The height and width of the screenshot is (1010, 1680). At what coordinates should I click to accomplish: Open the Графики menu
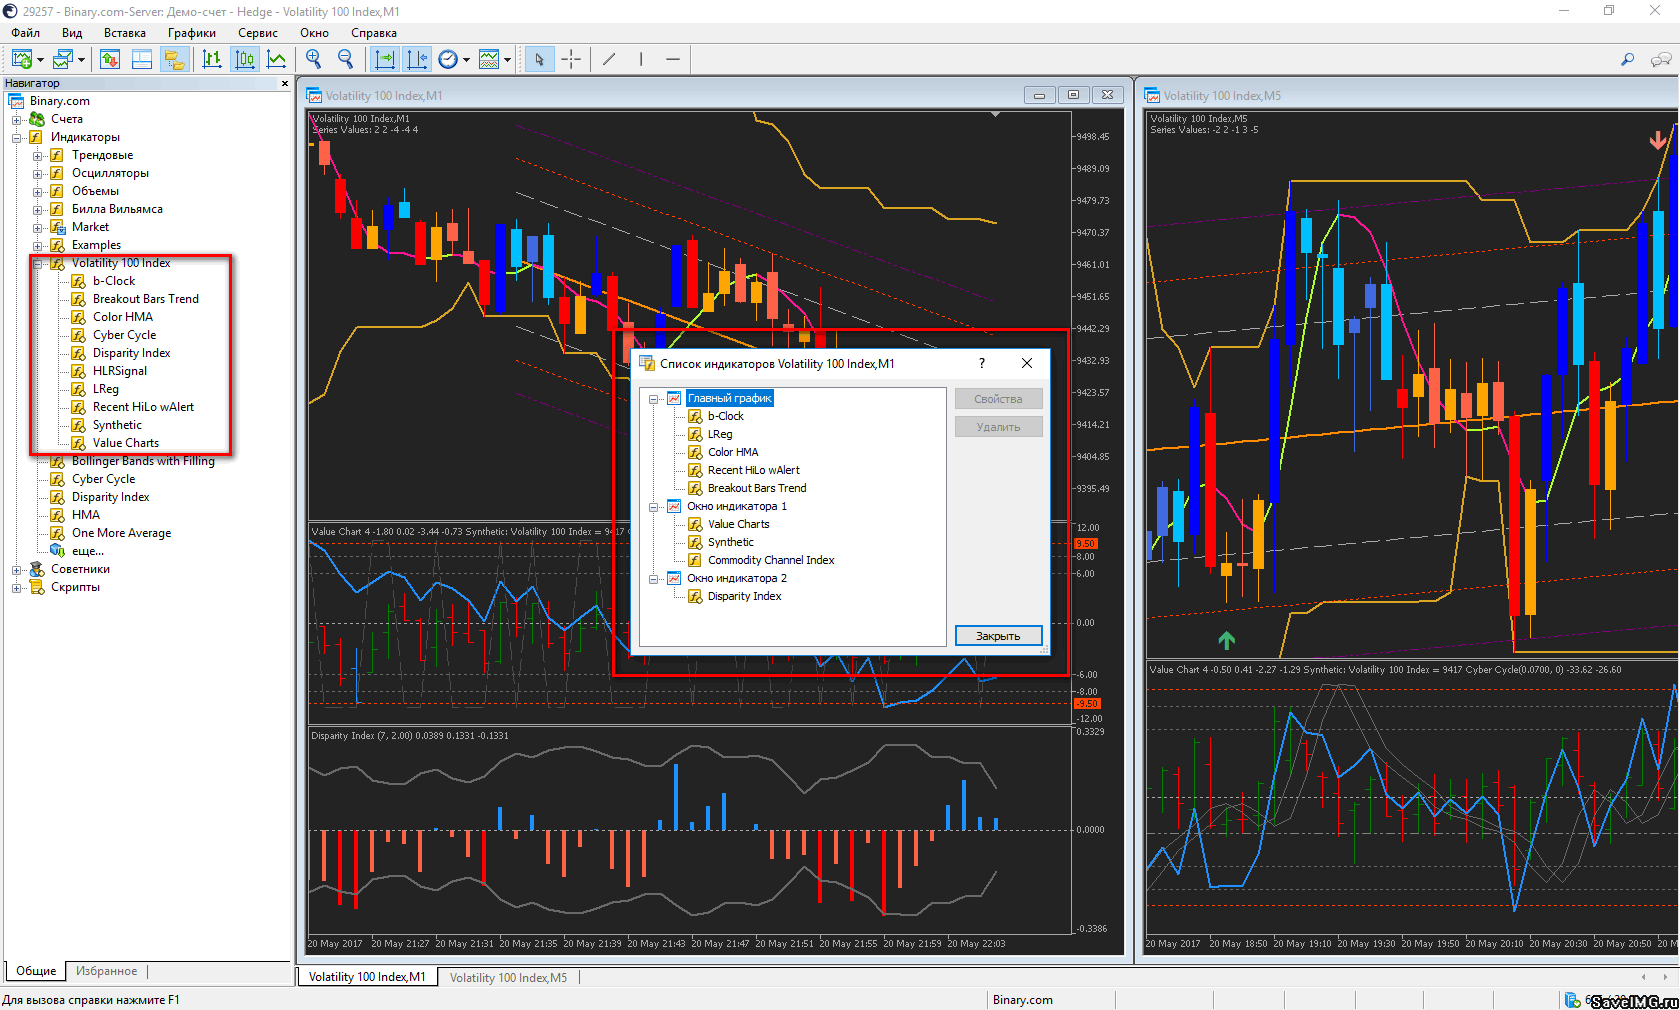pyautogui.click(x=191, y=33)
